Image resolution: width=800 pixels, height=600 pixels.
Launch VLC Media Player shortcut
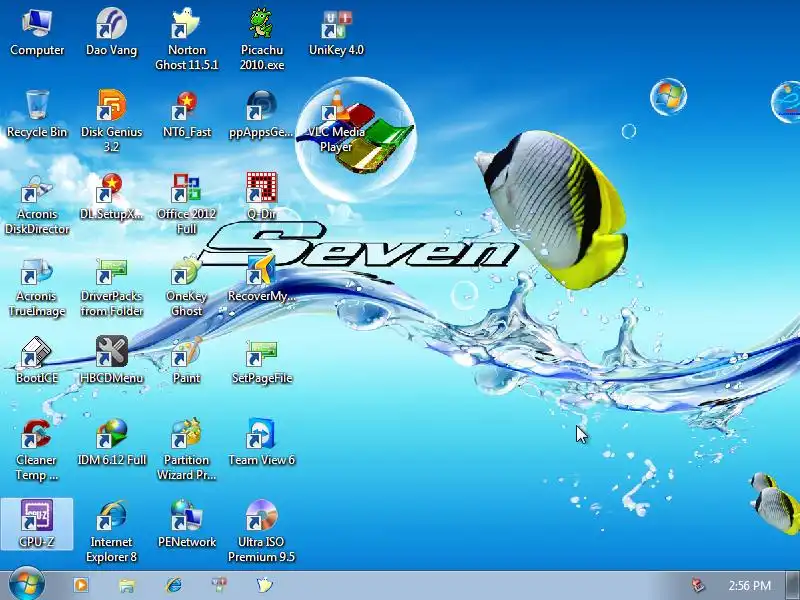[x=336, y=121]
